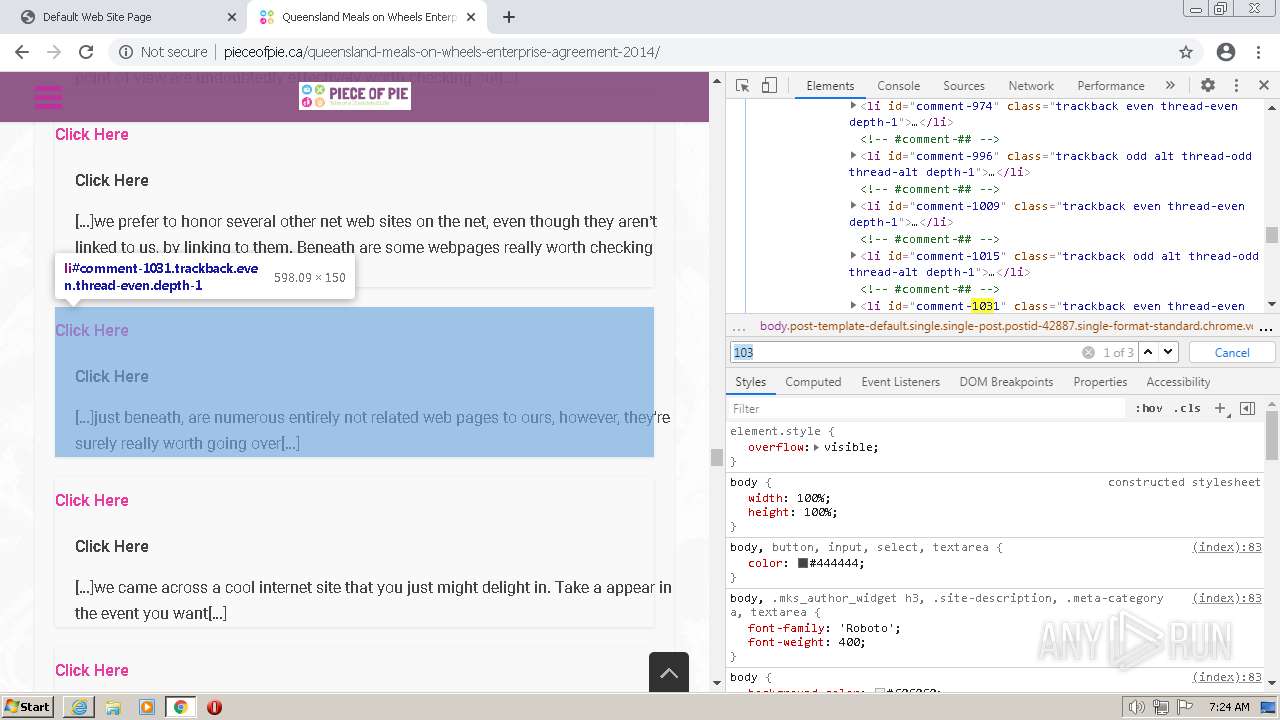This screenshot has height=720, width=1280.
Task: Open the Windows Start menu
Action: coord(28,707)
